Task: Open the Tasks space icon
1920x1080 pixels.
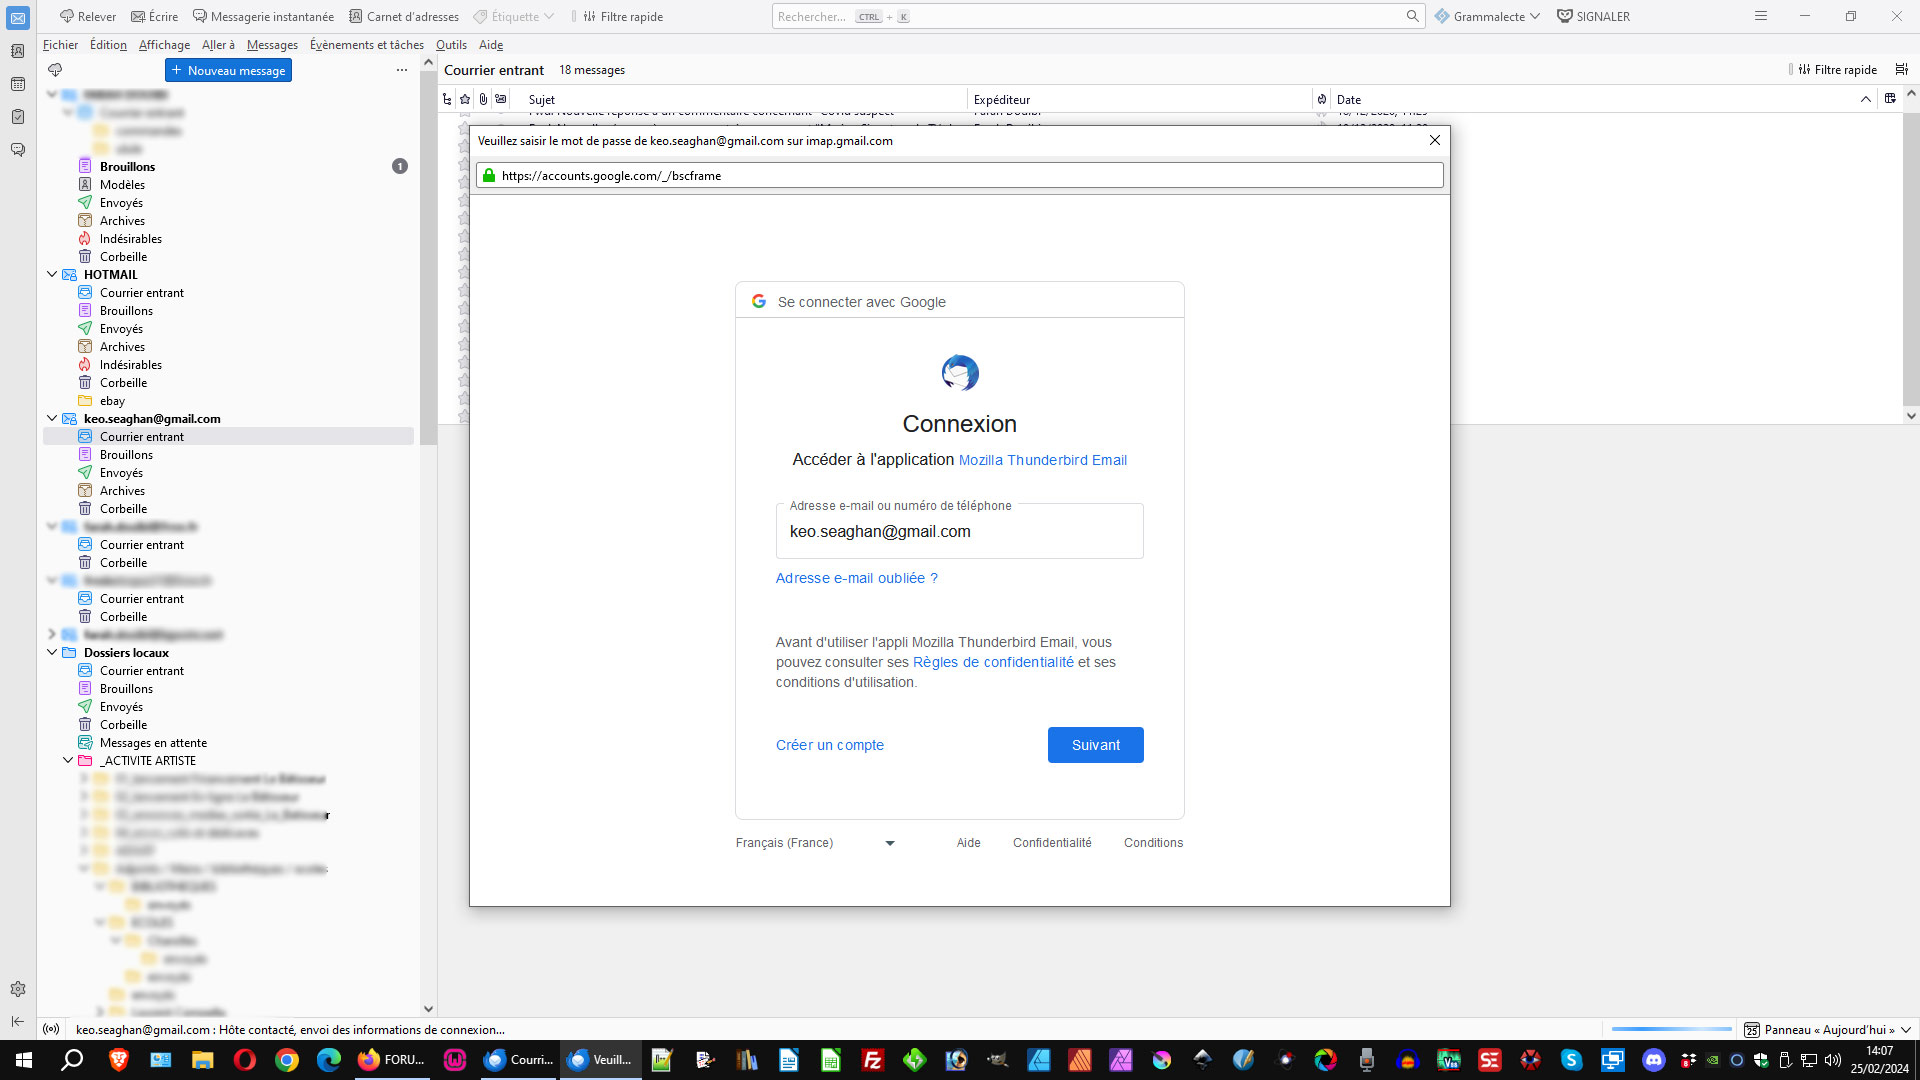Action: (18, 117)
